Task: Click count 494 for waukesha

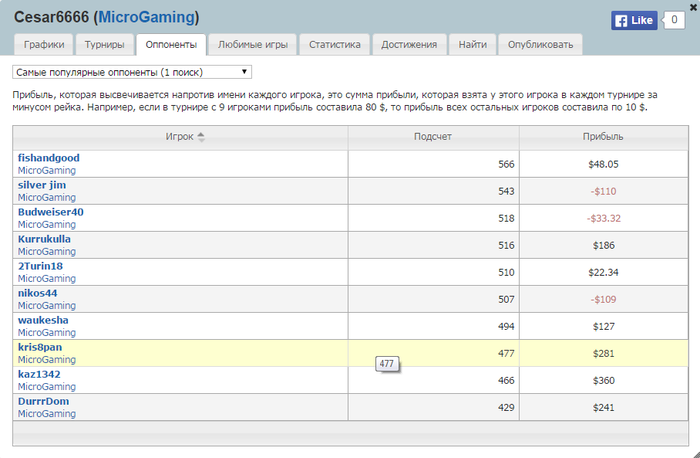Action: coord(506,327)
